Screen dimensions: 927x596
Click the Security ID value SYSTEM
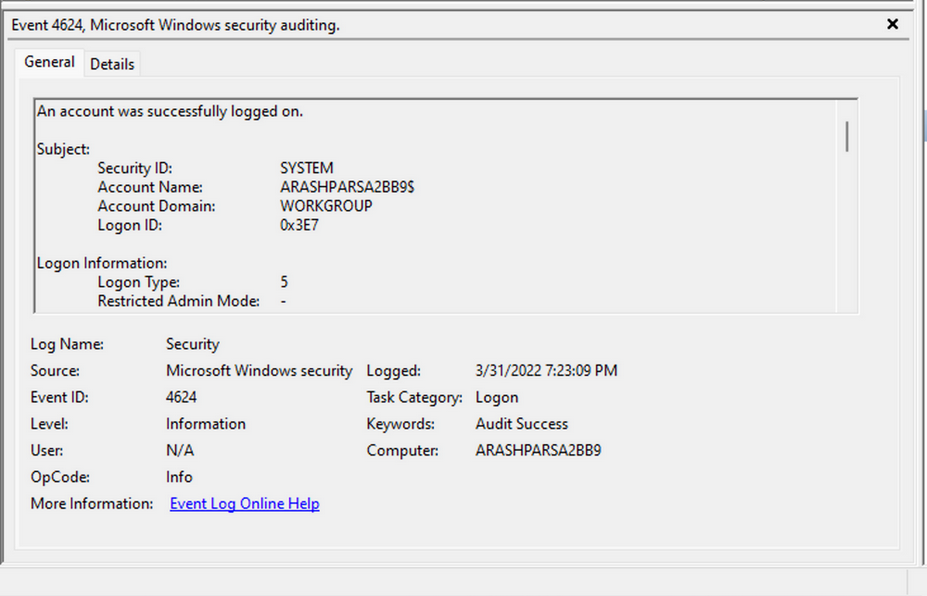coord(306,167)
